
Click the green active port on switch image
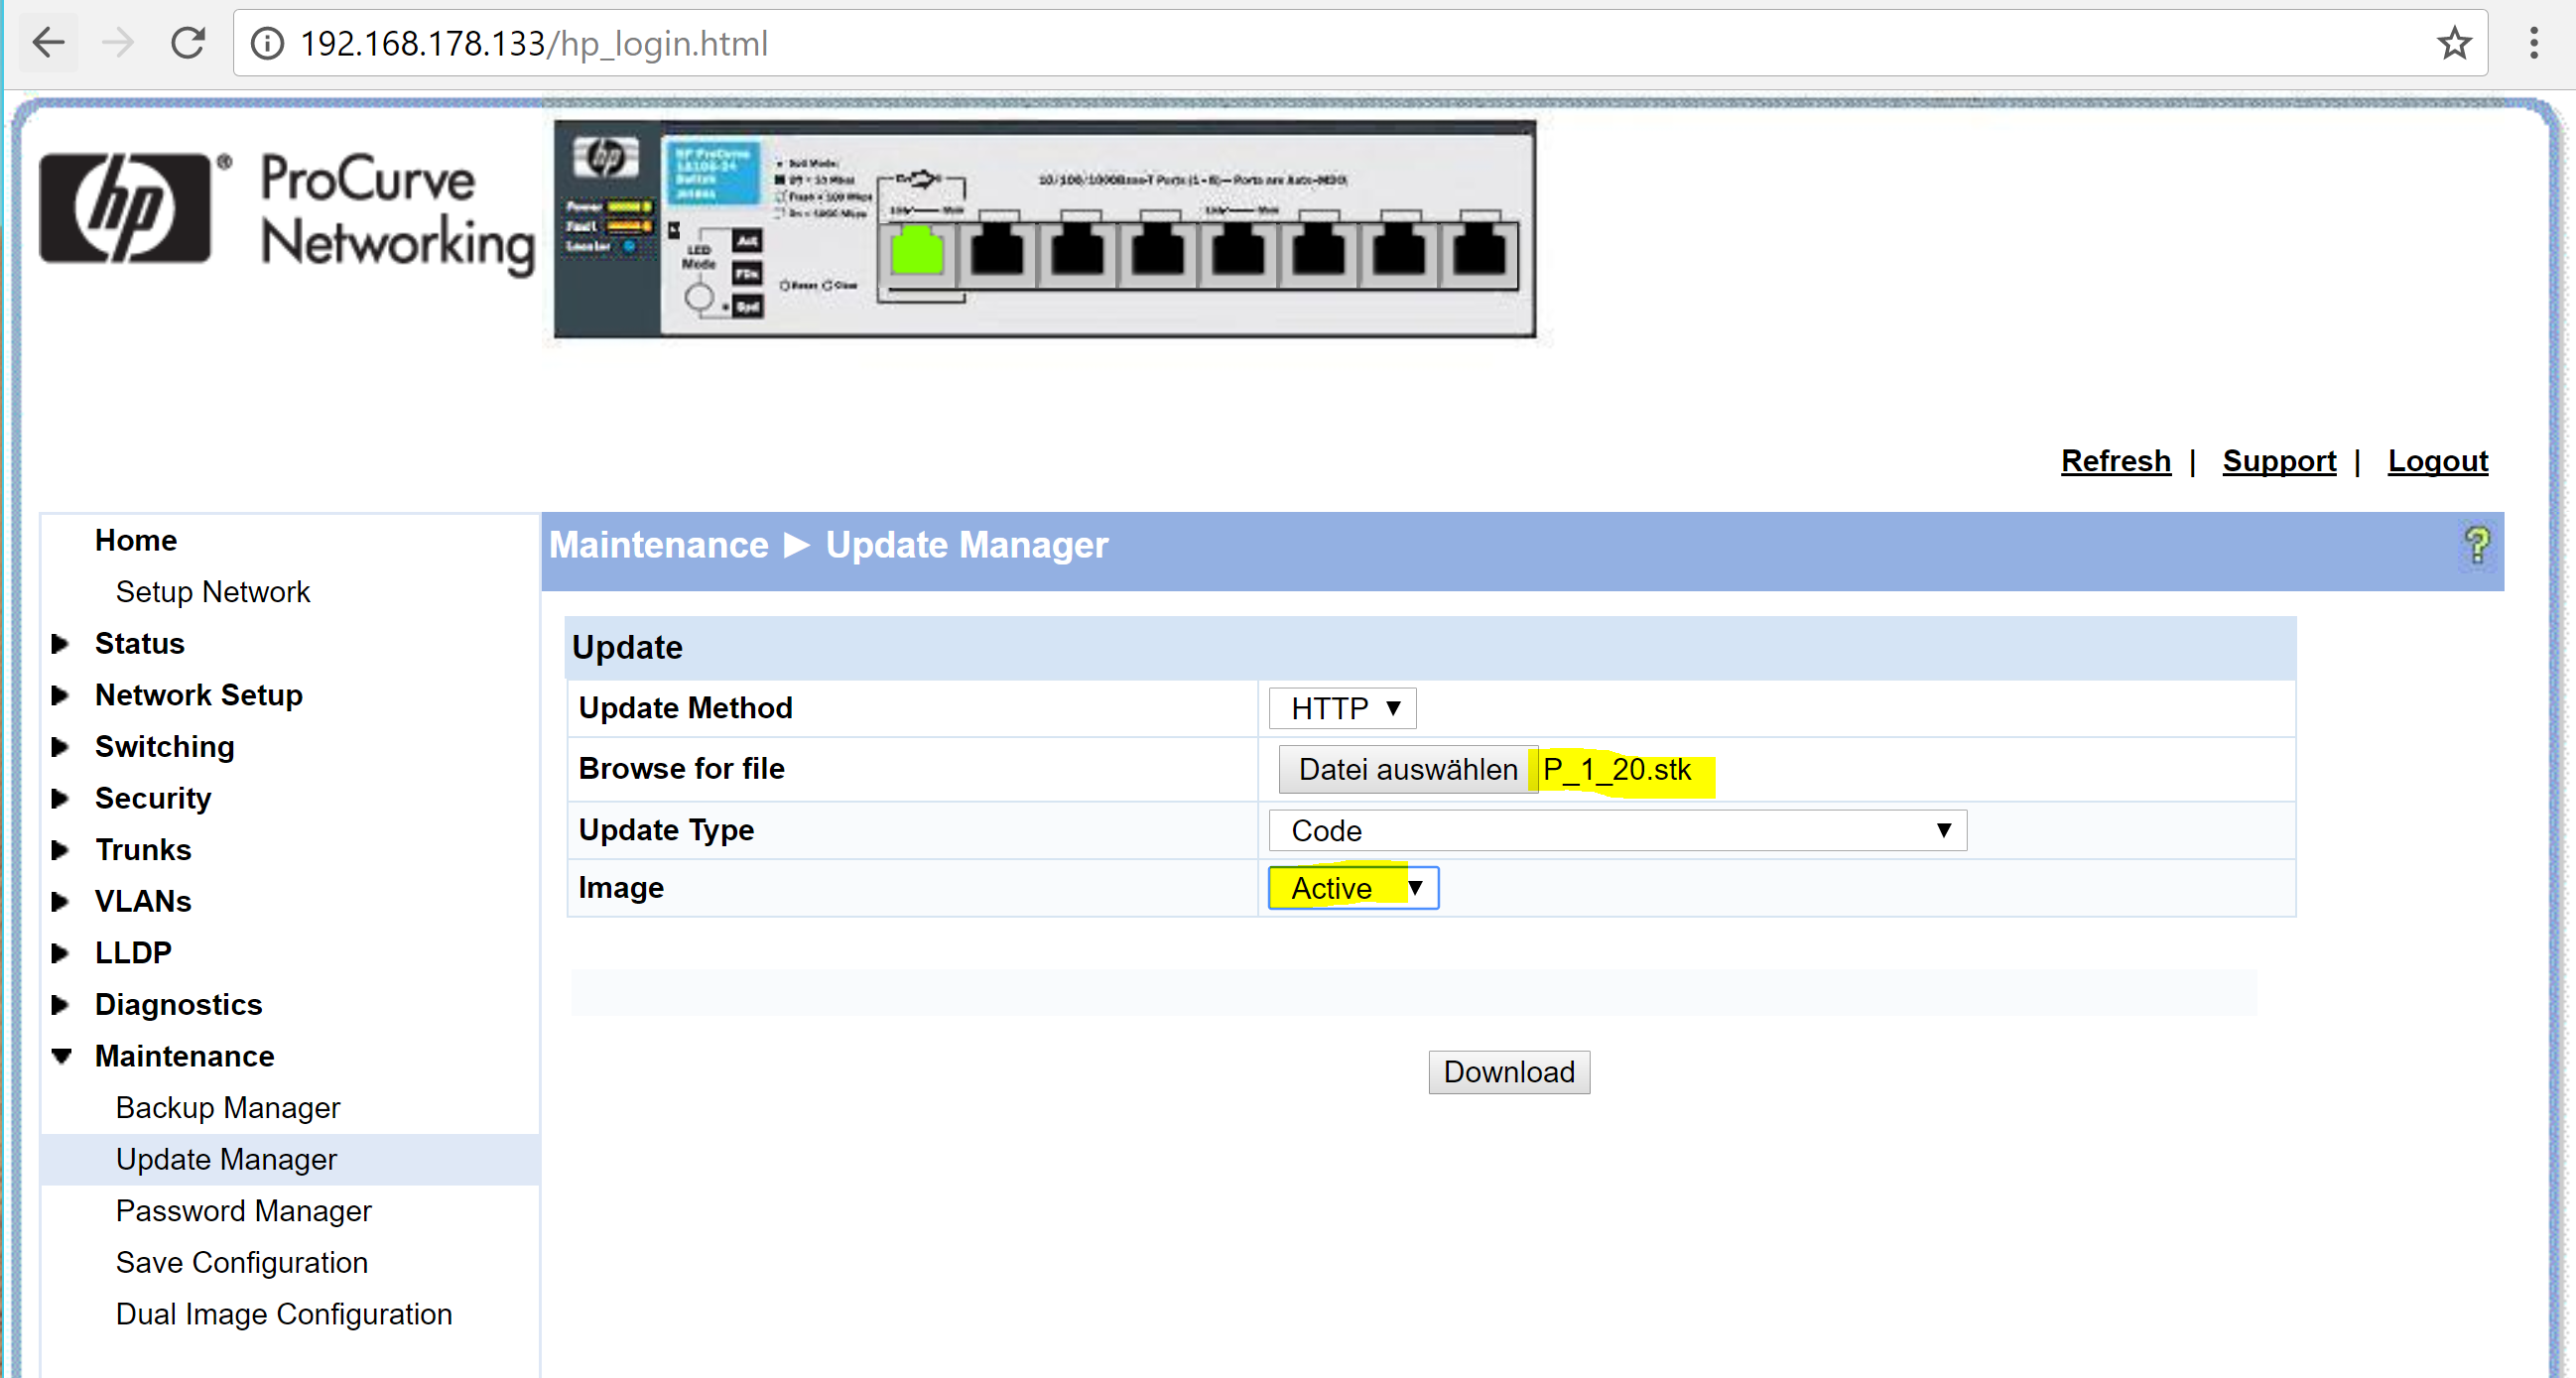pyautogui.click(x=916, y=250)
